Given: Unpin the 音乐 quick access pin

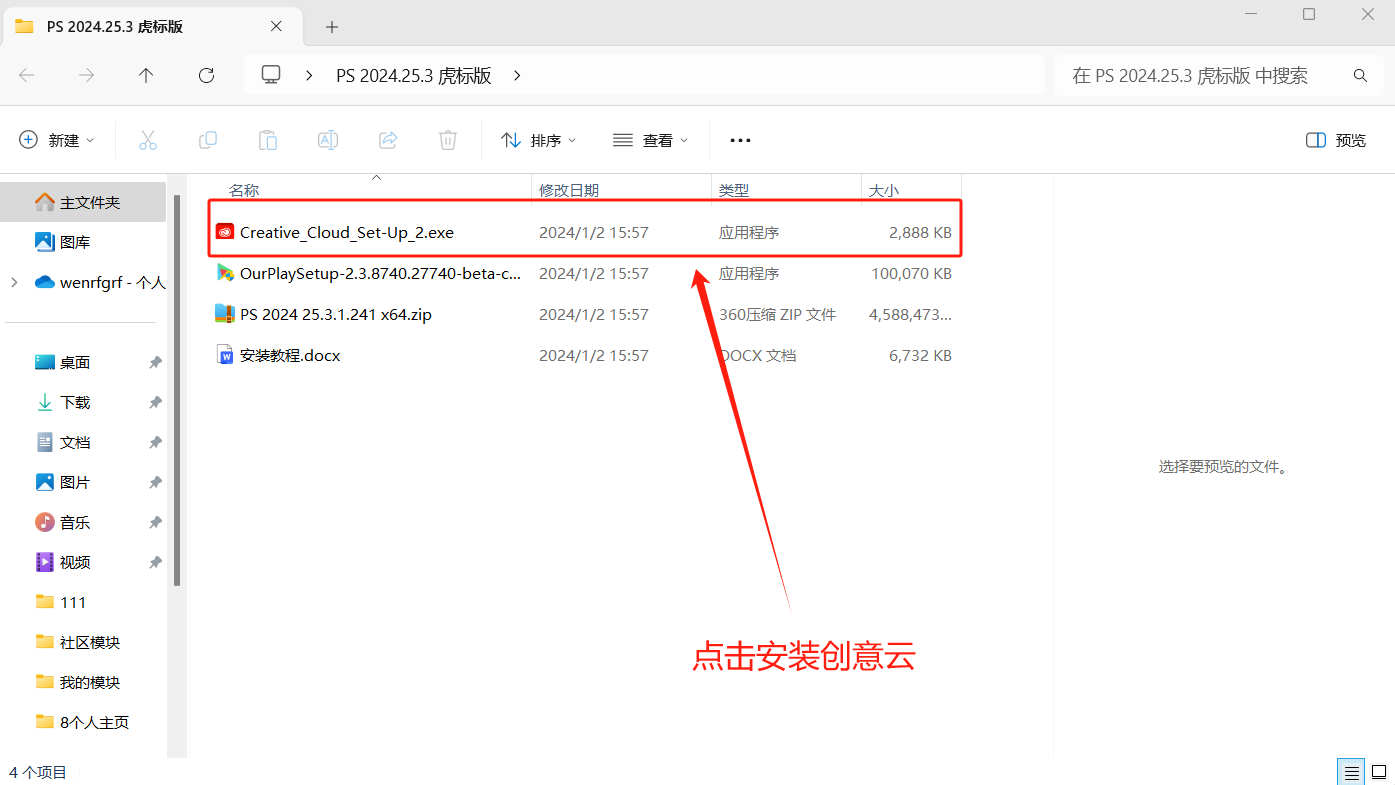Looking at the screenshot, I should (x=155, y=522).
